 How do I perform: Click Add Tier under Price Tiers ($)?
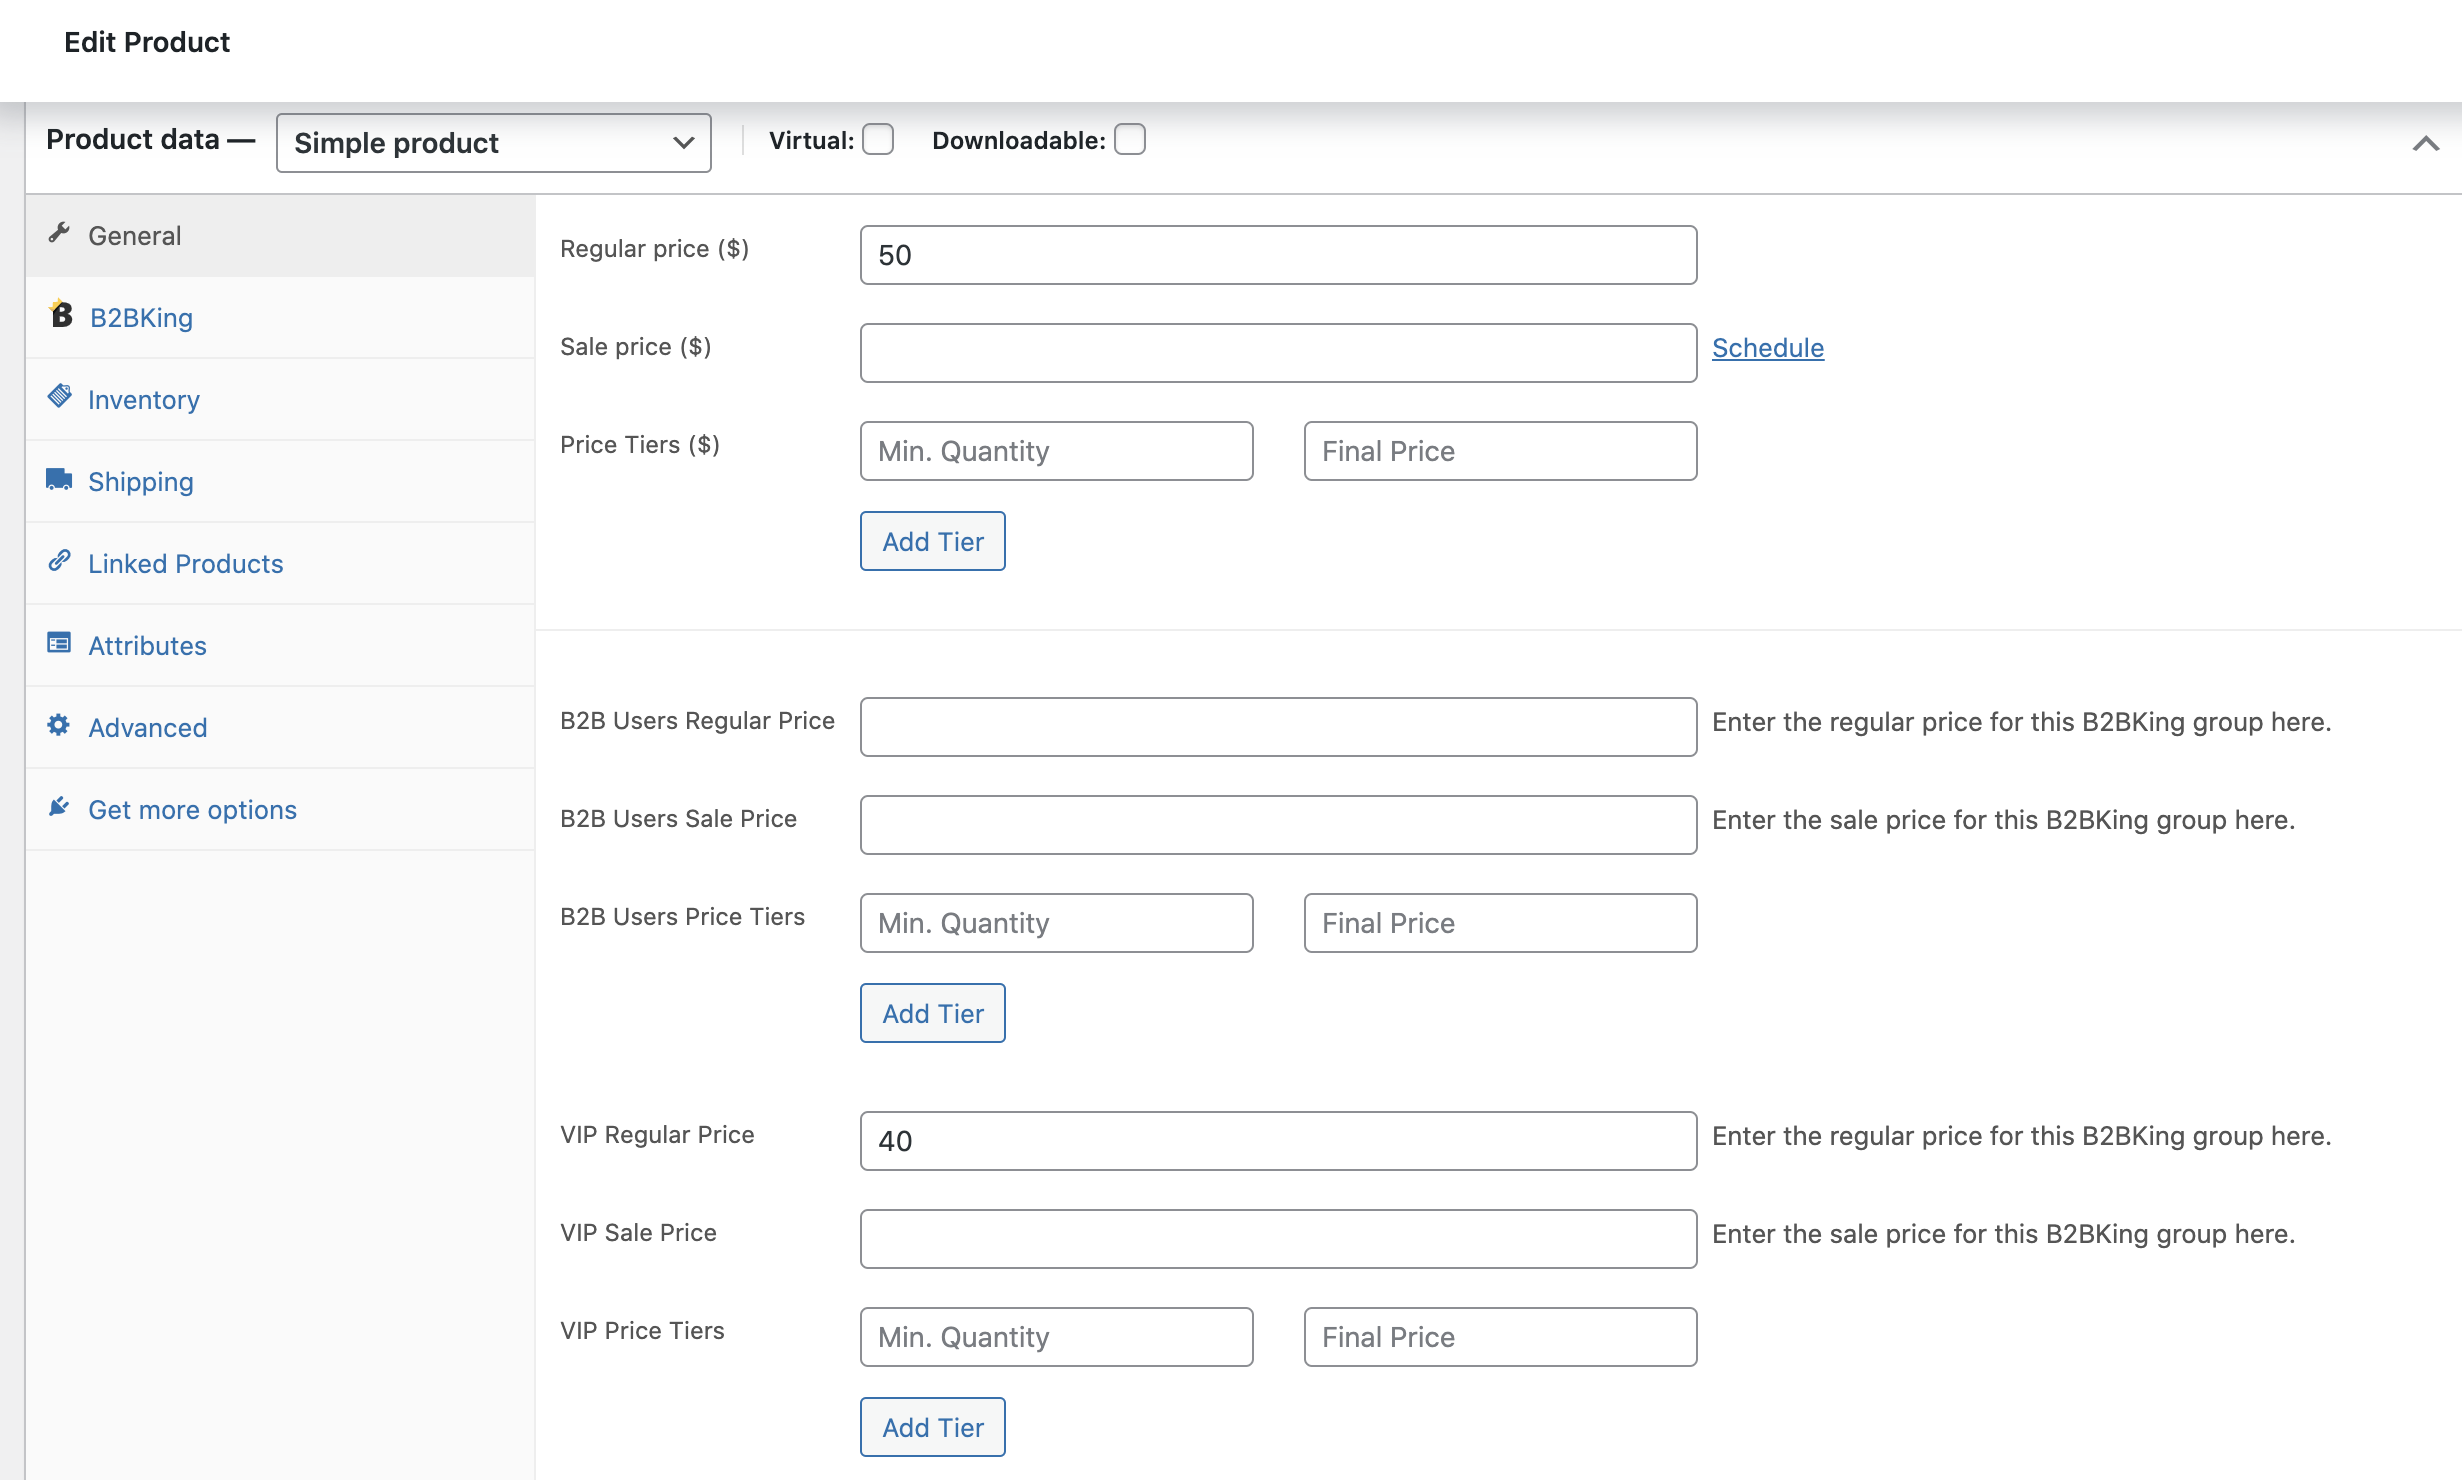pos(933,541)
